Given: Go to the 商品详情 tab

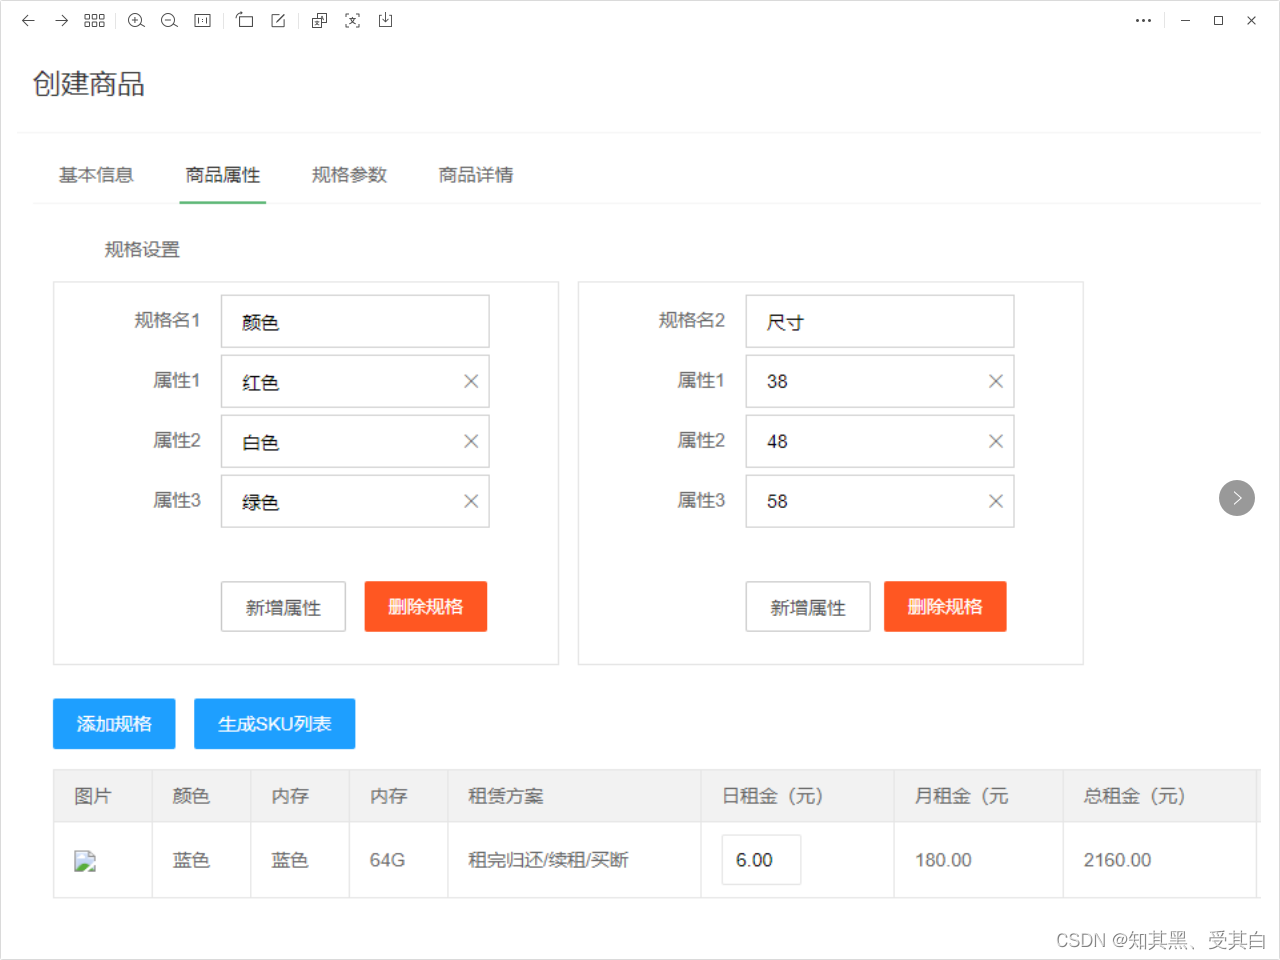Looking at the screenshot, I should point(476,175).
